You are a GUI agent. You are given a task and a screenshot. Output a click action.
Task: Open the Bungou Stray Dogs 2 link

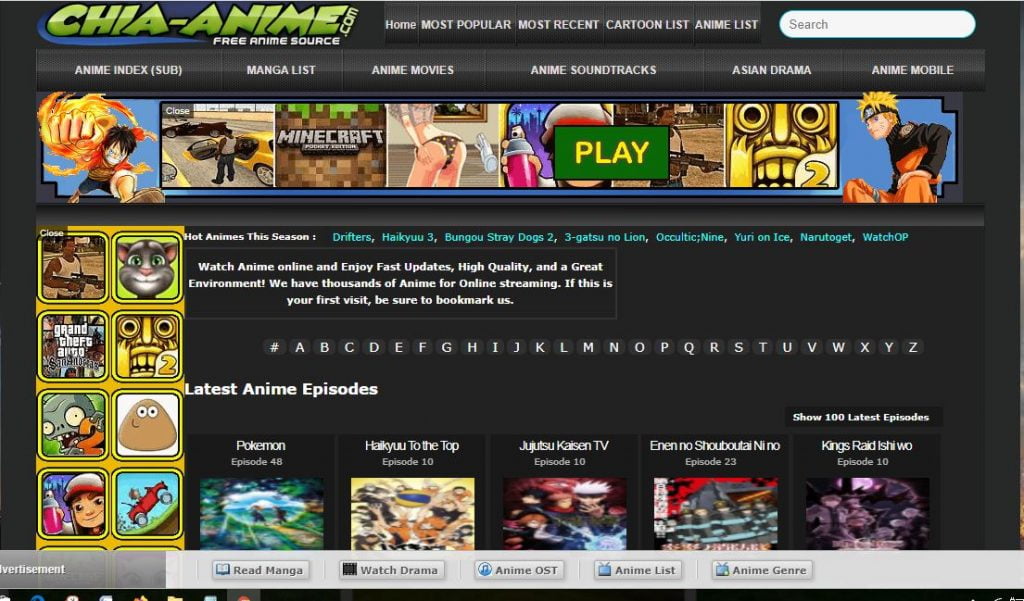point(499,237)
